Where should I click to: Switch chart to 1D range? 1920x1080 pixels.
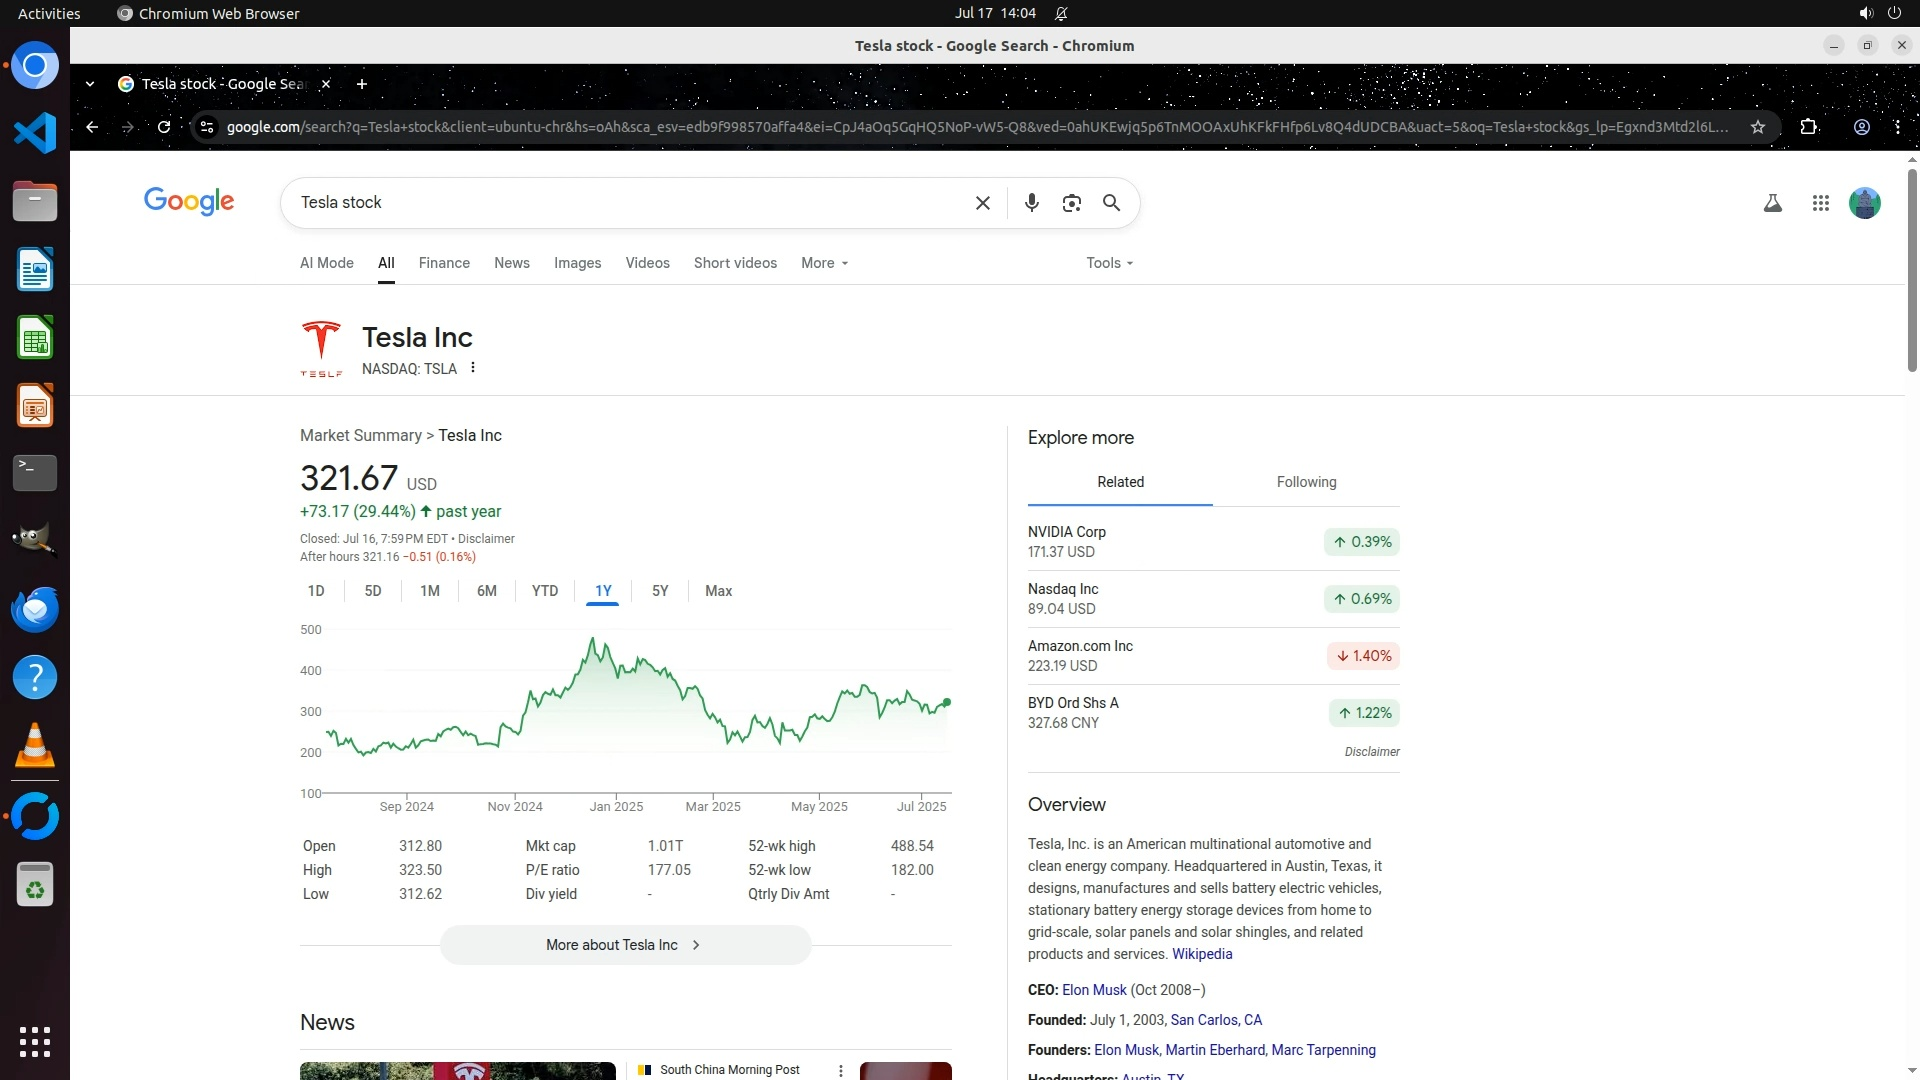pyautogui.click(x=316, y=591)
